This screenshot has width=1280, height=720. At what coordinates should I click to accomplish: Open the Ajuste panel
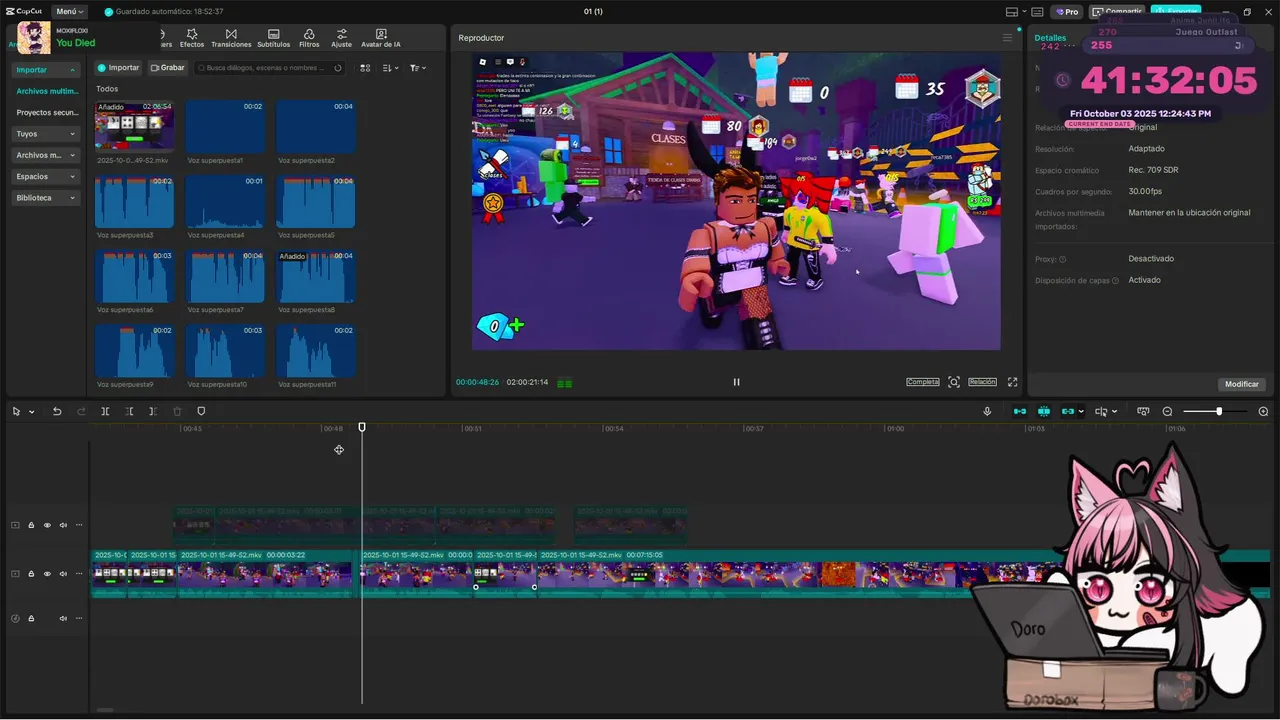click(x=341, y=38)
